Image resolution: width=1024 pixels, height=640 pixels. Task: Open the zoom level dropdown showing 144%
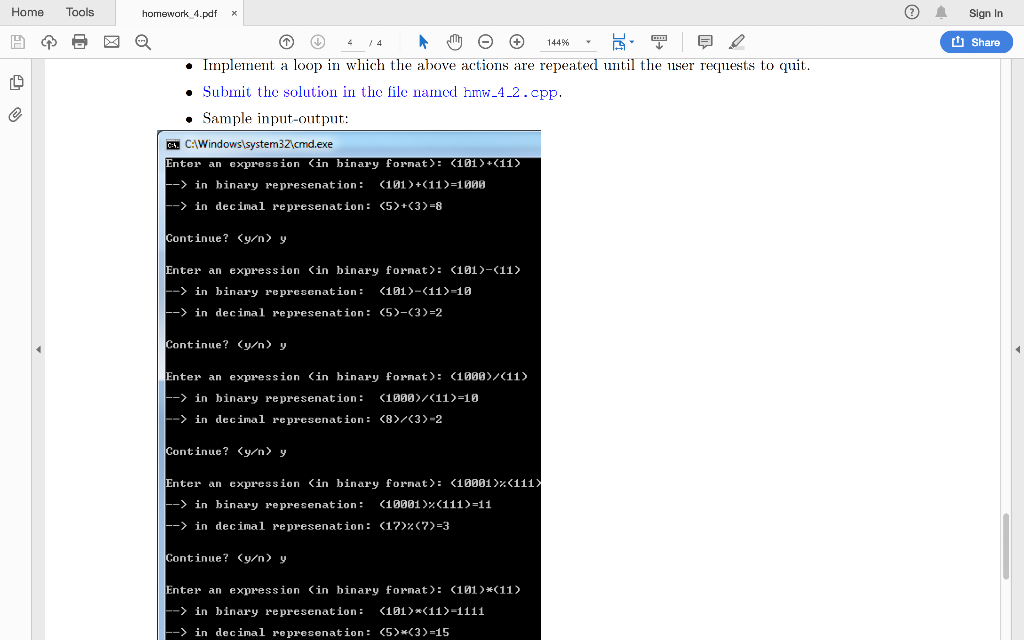(x=568, y=42)
